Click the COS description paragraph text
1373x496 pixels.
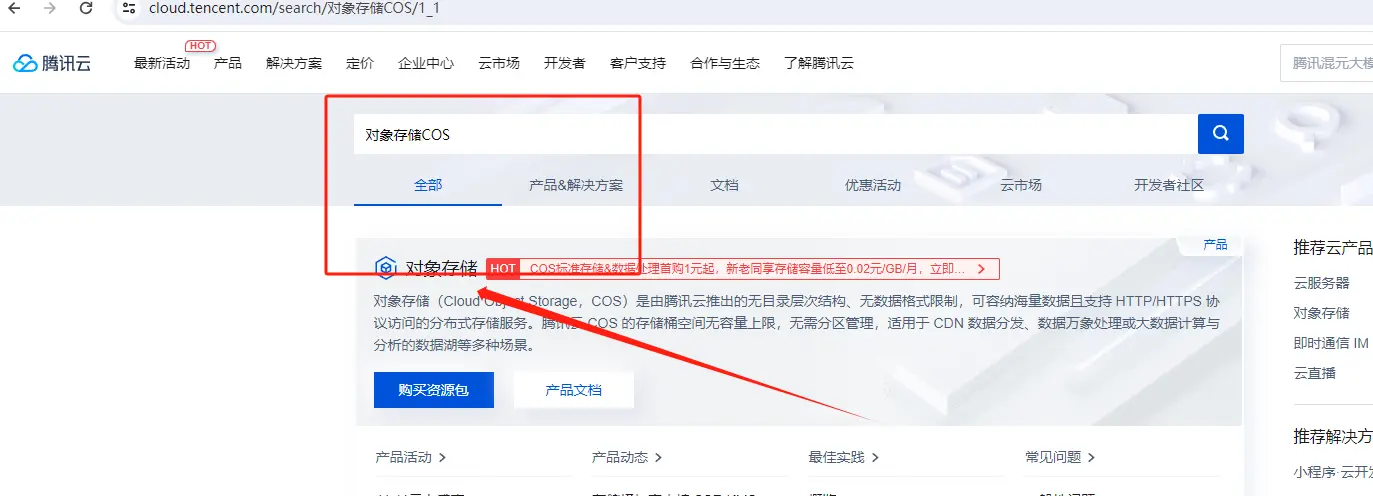(797, 323)
